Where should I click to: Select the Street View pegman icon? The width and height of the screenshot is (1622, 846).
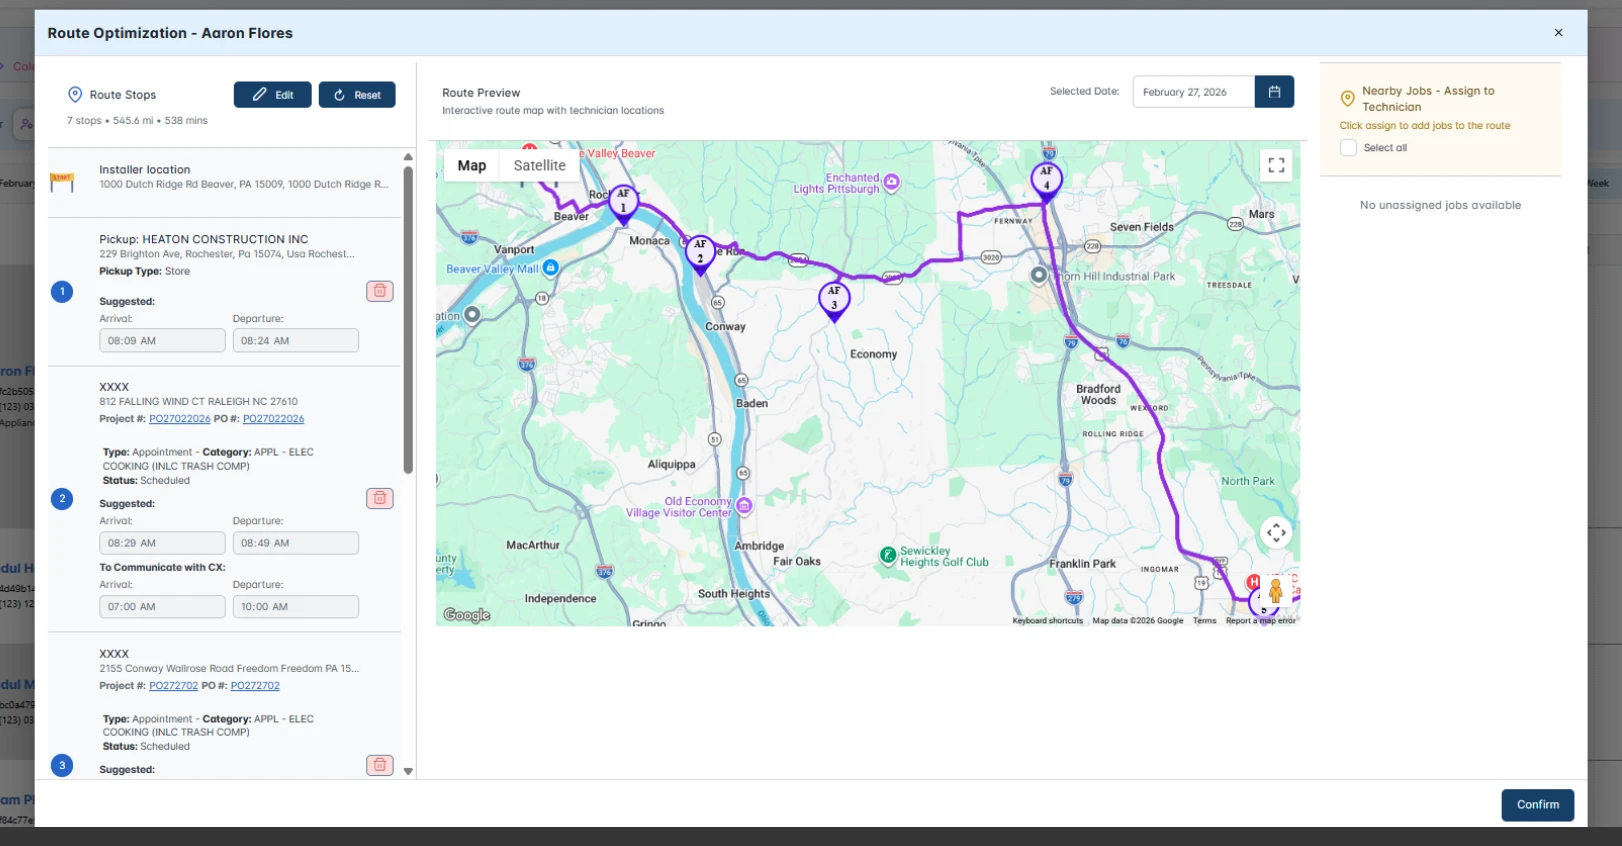click(1275, 590)
